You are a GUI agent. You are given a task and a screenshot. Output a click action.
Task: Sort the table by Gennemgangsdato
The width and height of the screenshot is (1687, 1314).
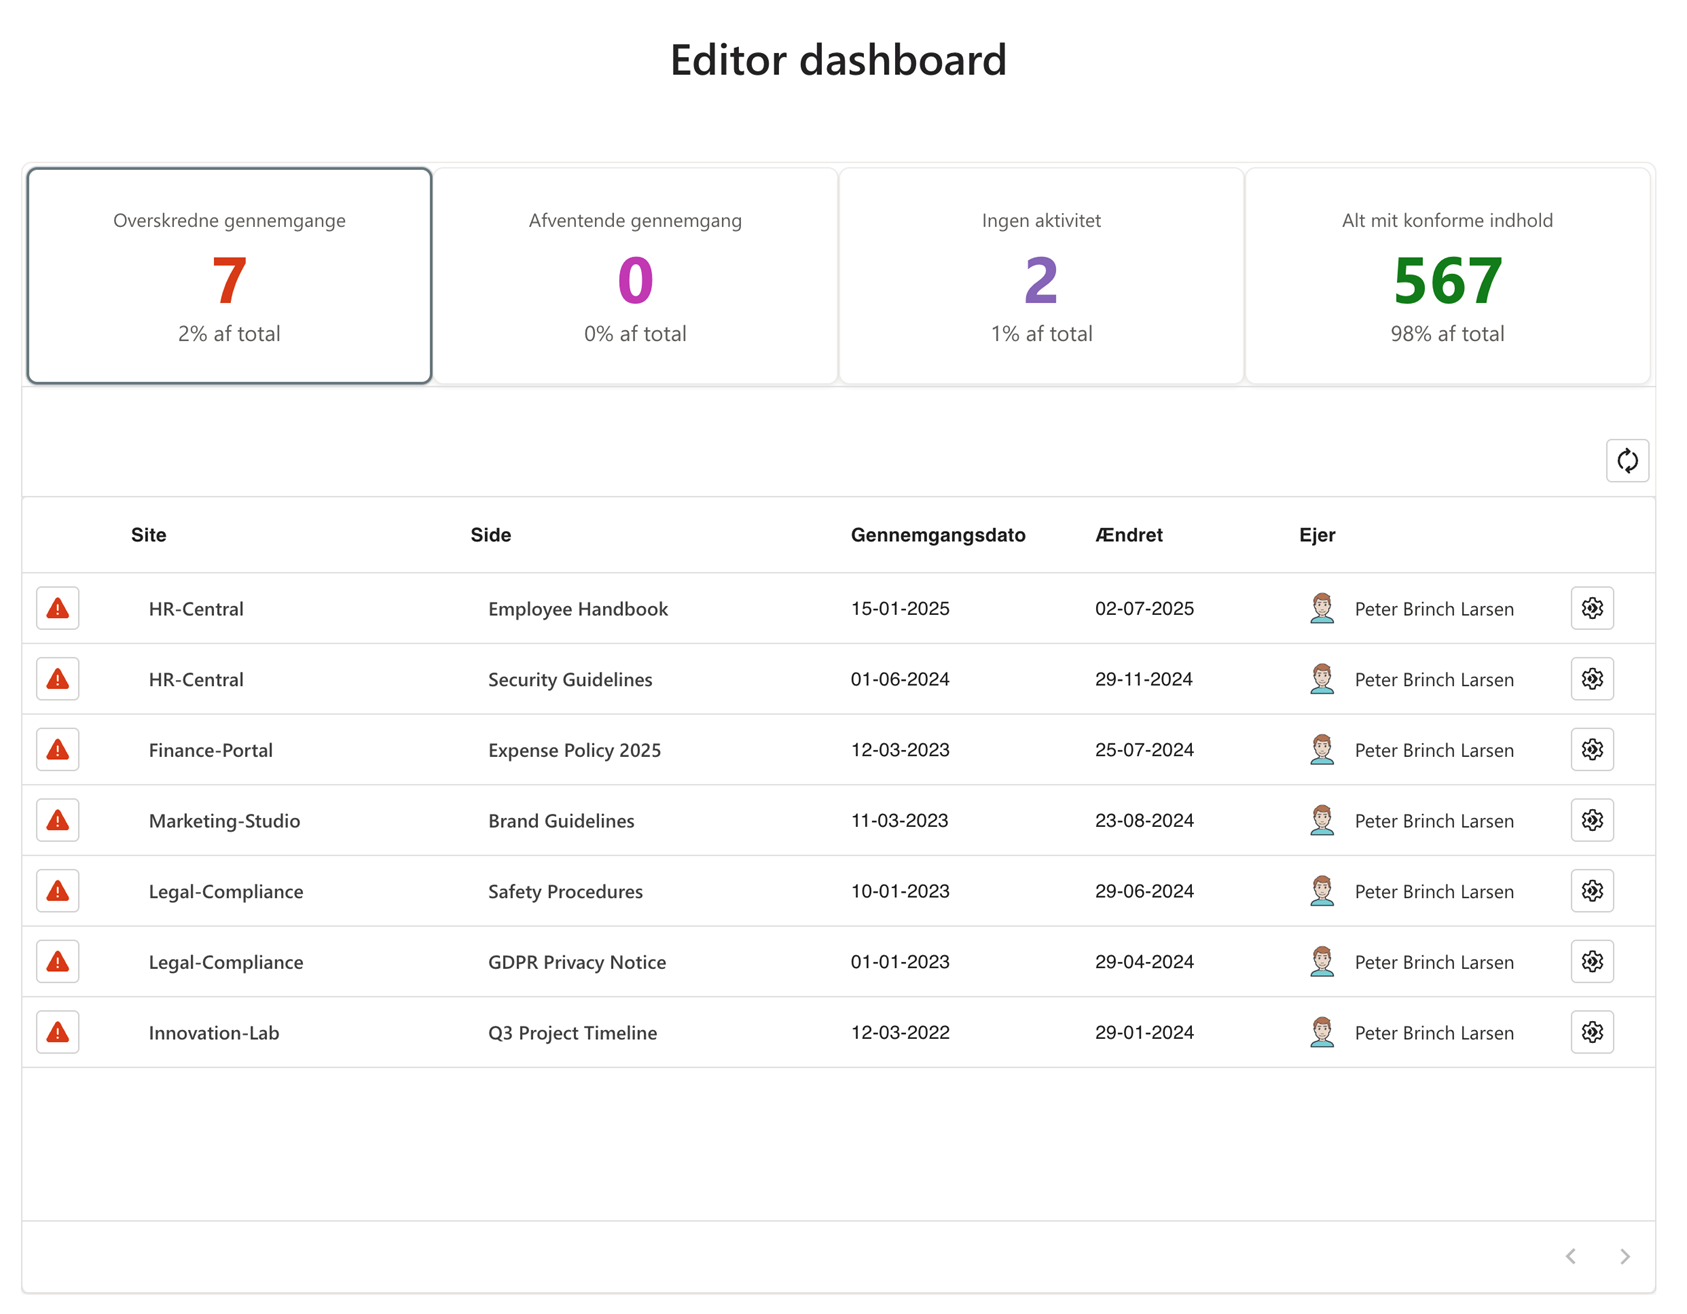coord(938,535)
